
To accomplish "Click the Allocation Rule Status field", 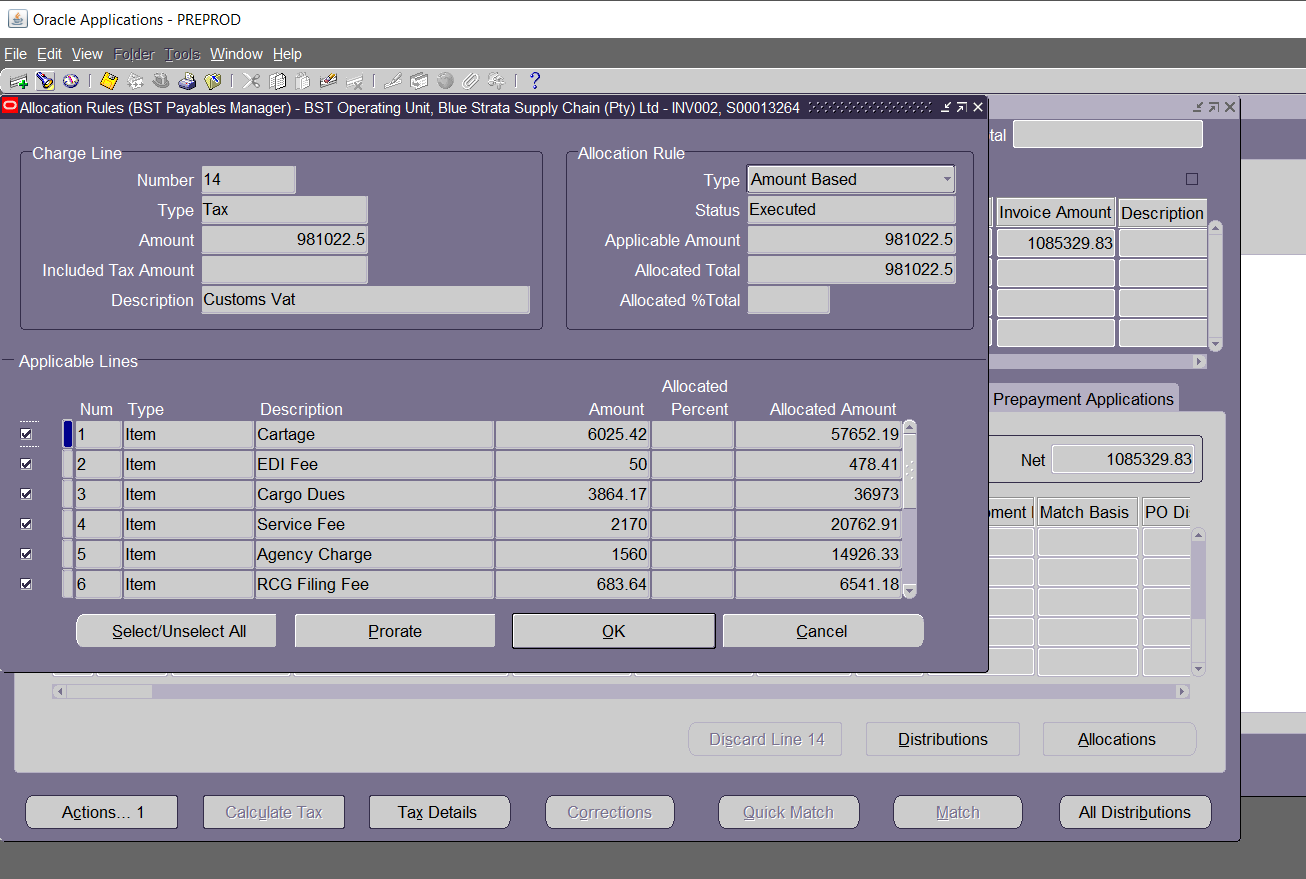I will [851, 210].
